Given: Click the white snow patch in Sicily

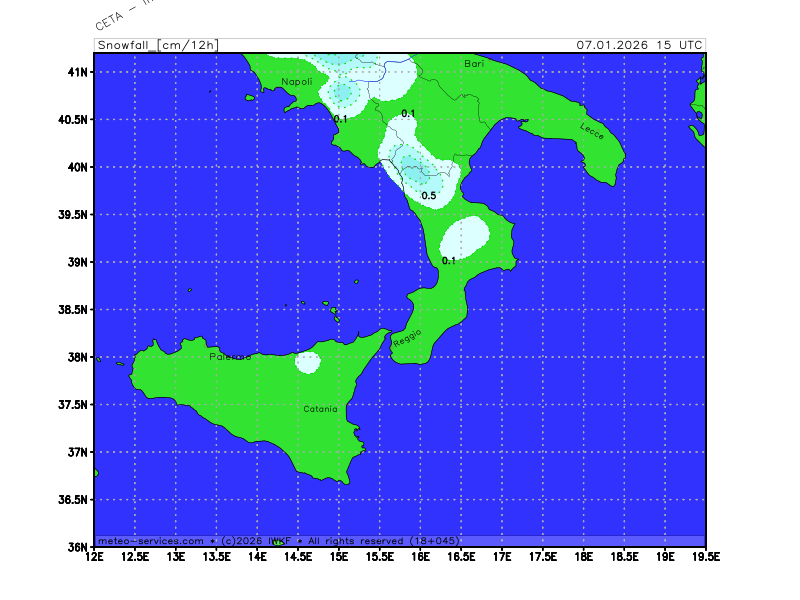Looking at the screenshot, I should (307, 362).
